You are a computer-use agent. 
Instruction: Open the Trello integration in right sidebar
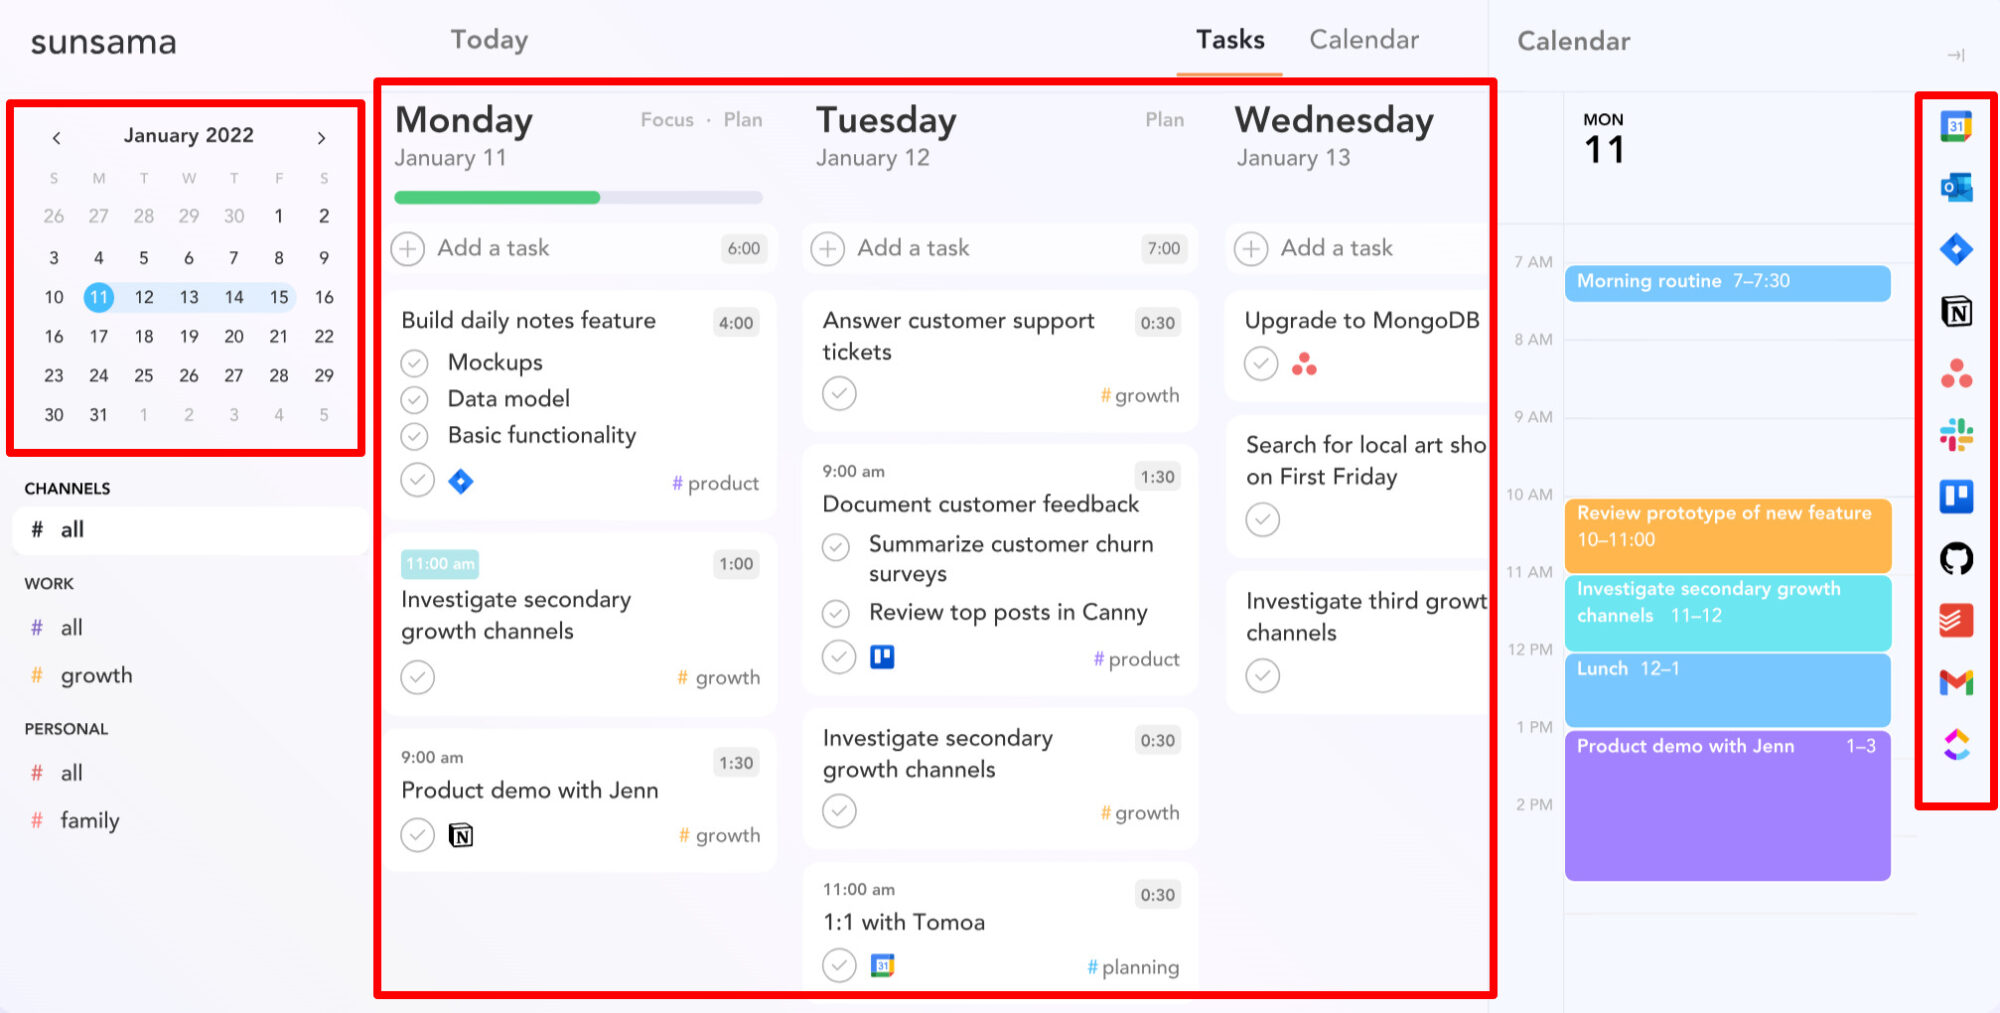tap(1958, 496)
